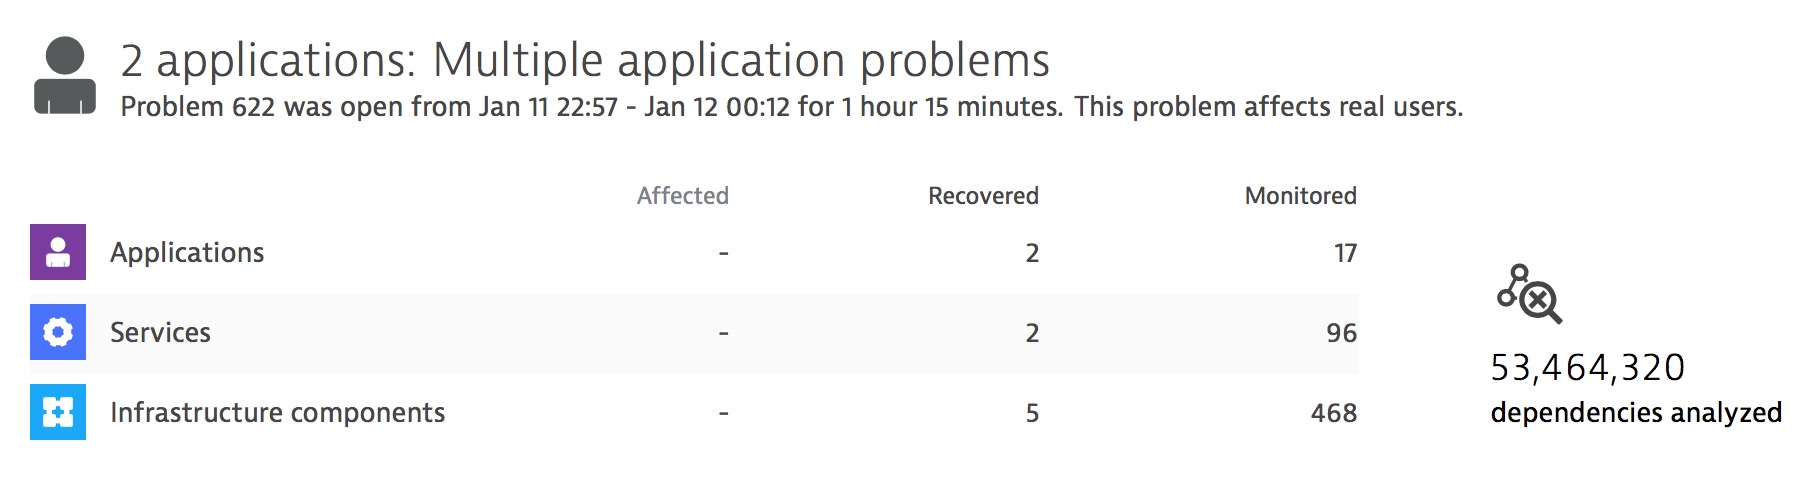The image size is (1796, 494).
Task: Click the dependencies analyzed magnifier icon
Action: 1529,294
